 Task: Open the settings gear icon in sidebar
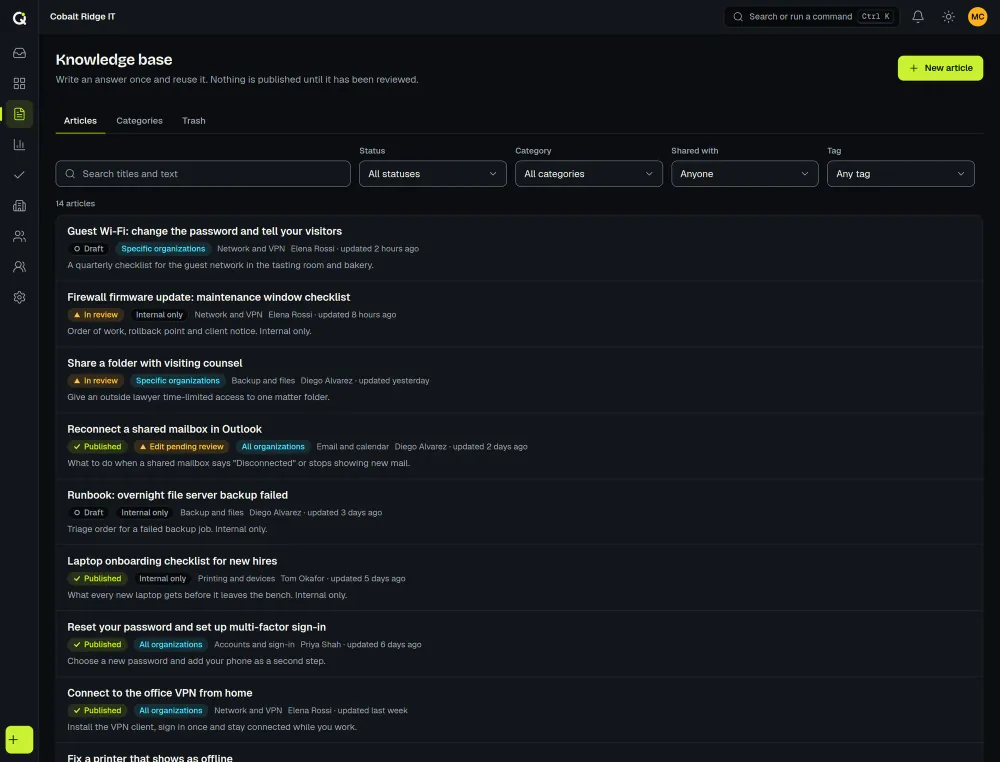point(19,297)
